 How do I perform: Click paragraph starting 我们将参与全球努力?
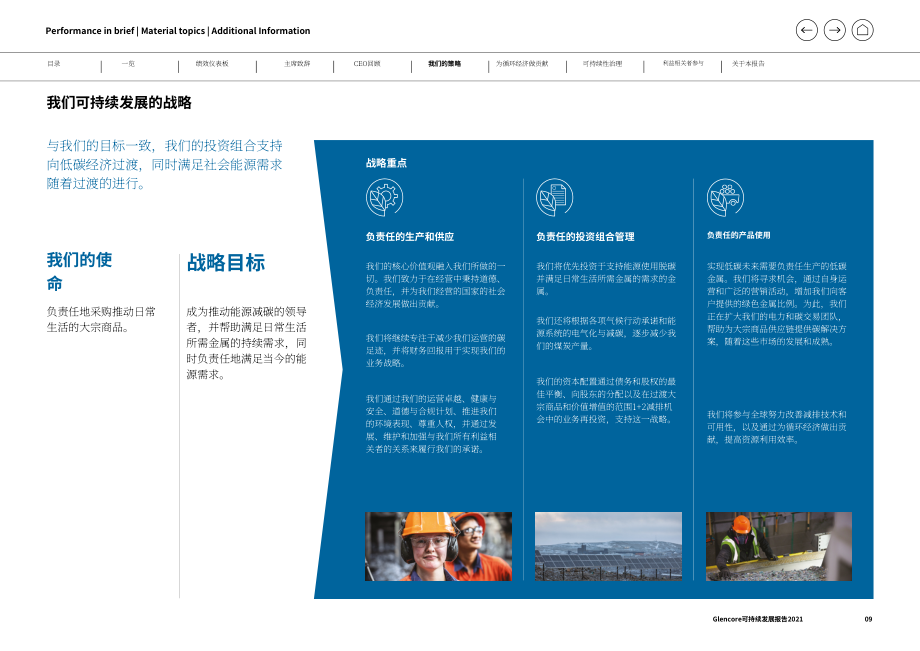(x=777, y=427)
